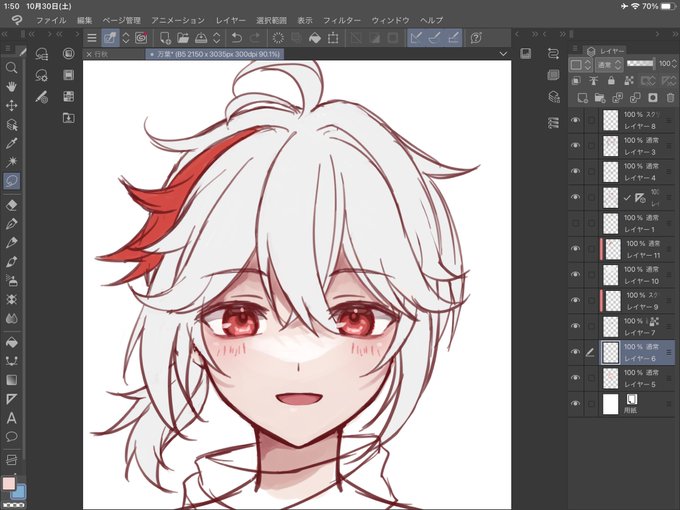Click the Save icon in command bar
This screenshot has width=680, height=510.
pyautogui.click(x=201, y=38)
